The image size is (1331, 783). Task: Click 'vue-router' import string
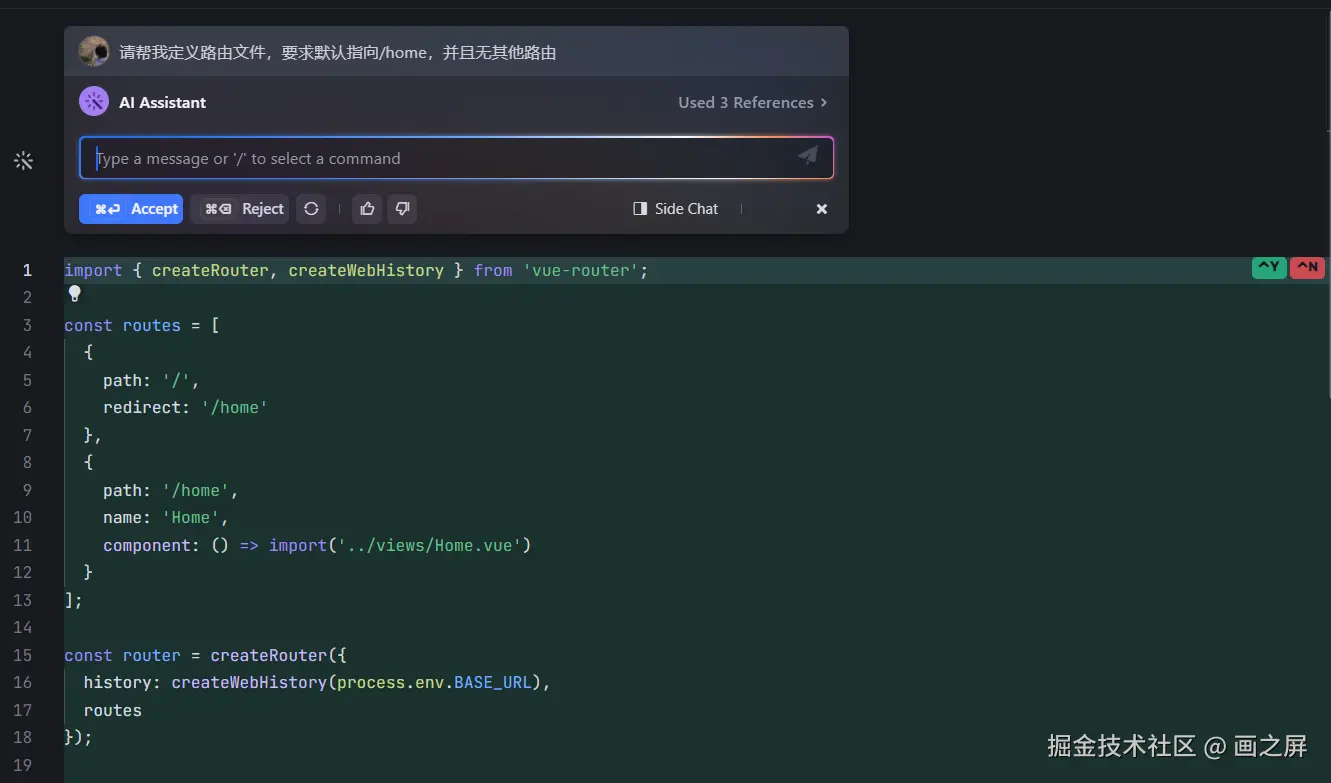[x=581, y=270]
